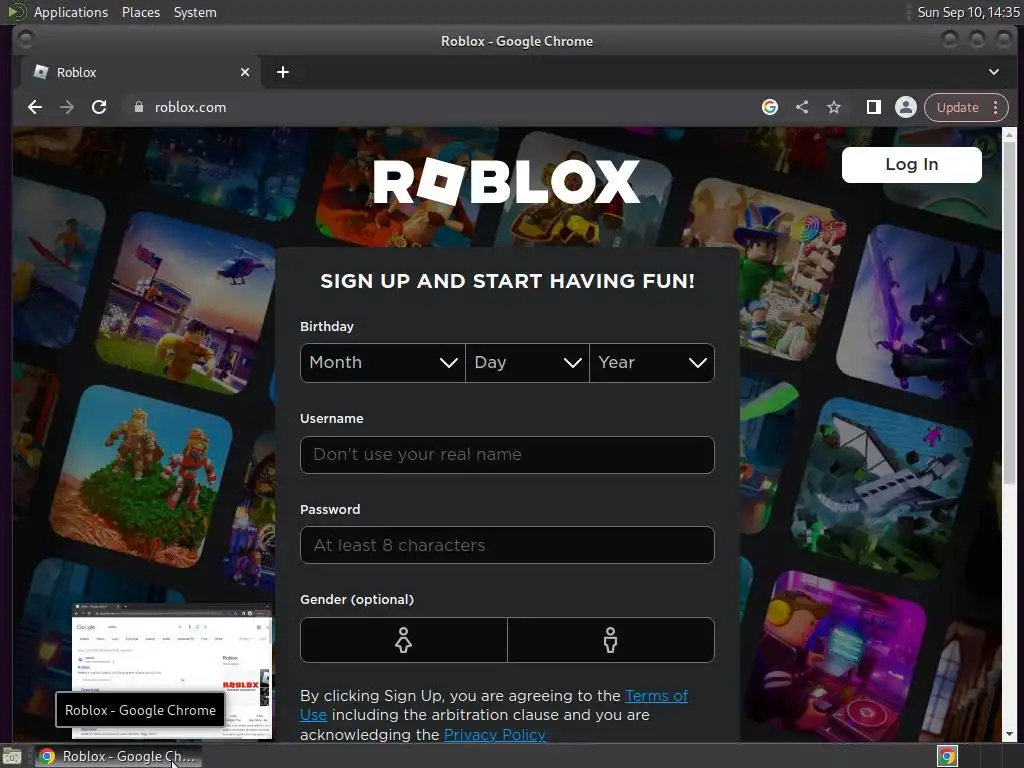Click the SIGN UP AND START HAVING FUN heading
Image resolution: width=1024 pixels, height=768 pixels.
point(507,281)
